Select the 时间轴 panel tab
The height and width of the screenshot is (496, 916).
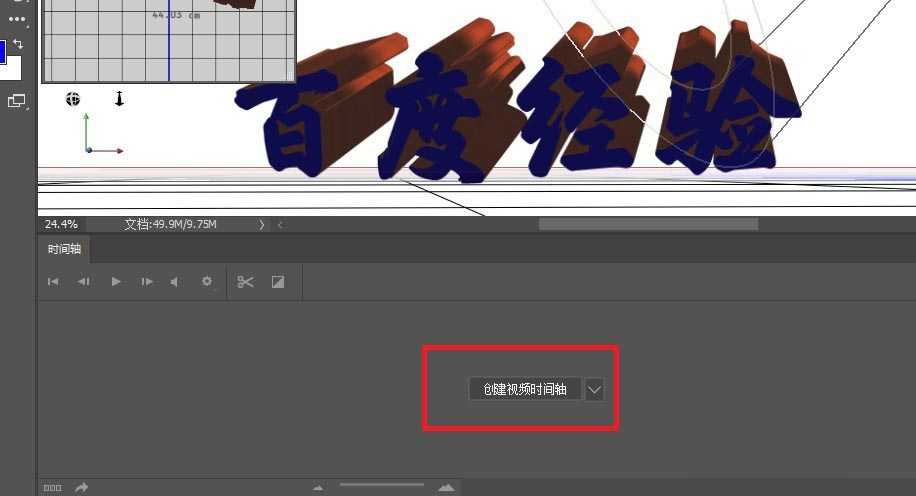(x=64, y=249)
